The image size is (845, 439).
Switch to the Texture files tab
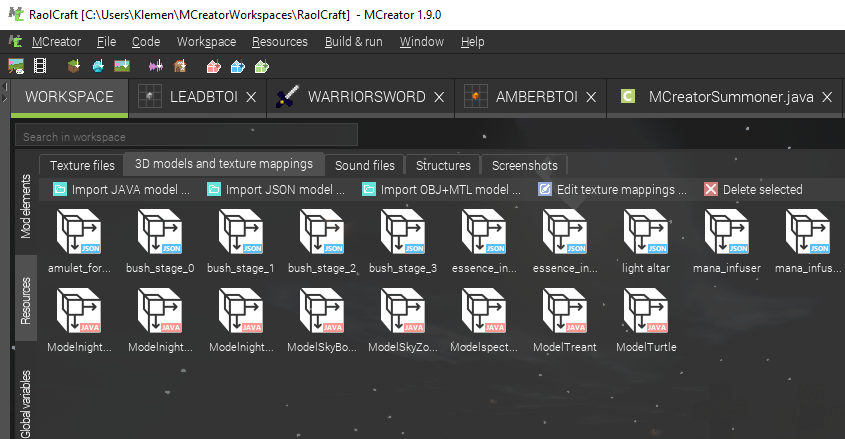tap(82, 165)
